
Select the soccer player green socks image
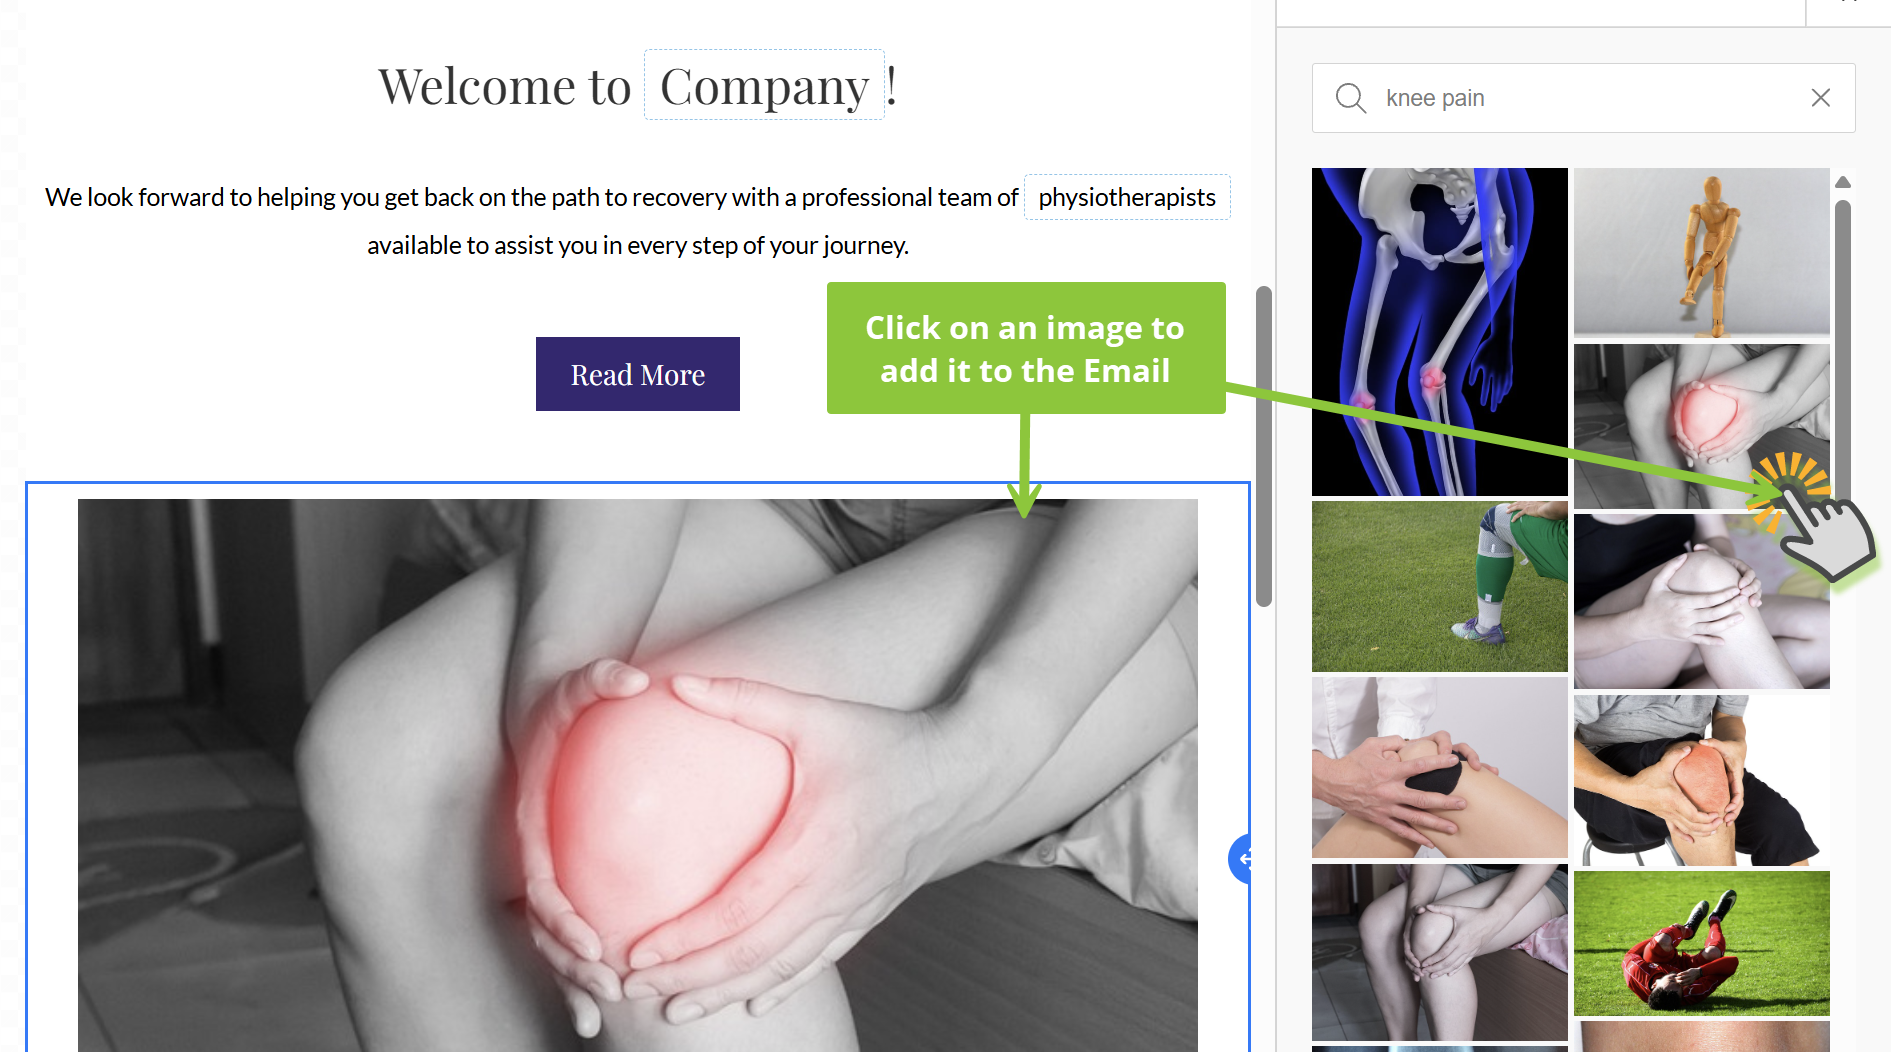pyautogui.click(x=1439, y=586)
